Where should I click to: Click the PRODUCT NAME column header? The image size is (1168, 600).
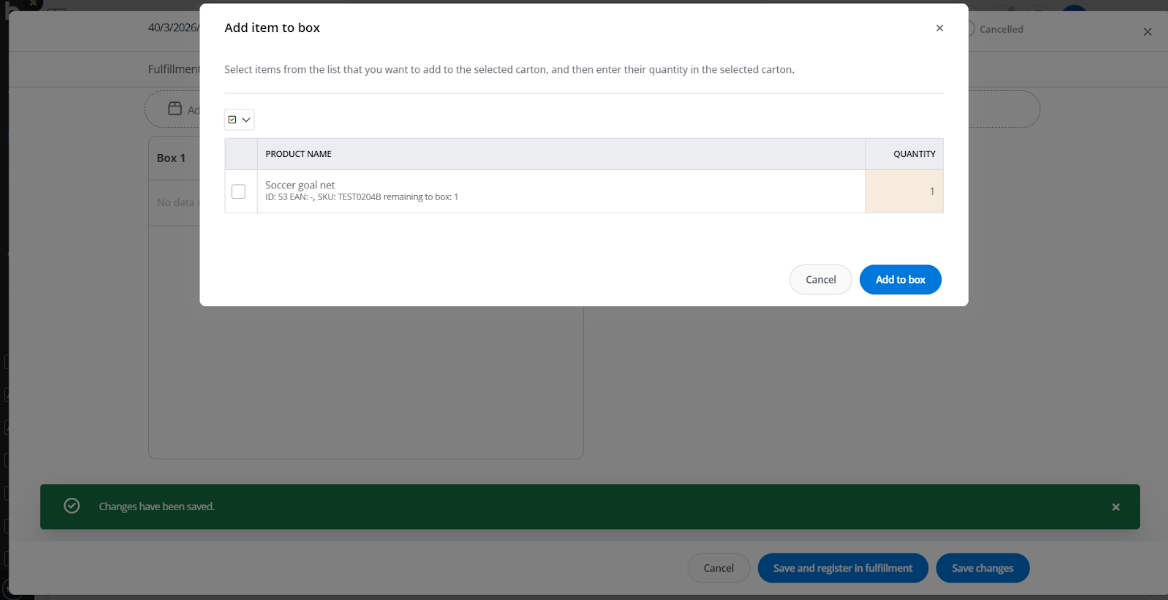click(298, 154)
